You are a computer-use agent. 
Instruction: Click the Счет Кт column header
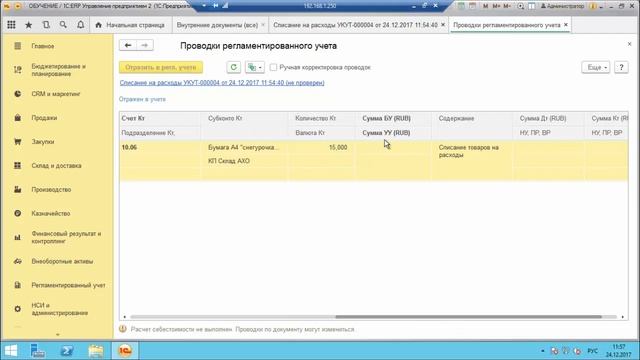(x=160, y=118)
